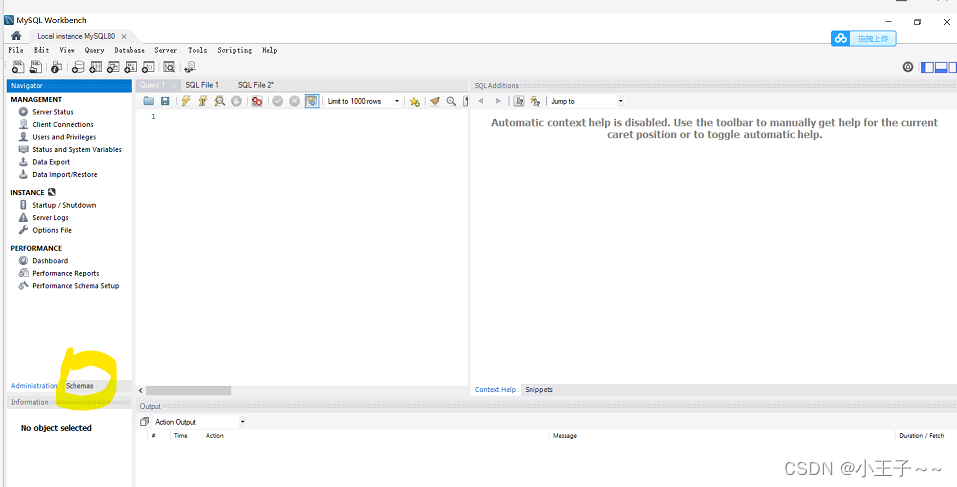The height and width of the screenshot is (487, 957).
Task: Open Startup / Shutdown
Action: 63,205
